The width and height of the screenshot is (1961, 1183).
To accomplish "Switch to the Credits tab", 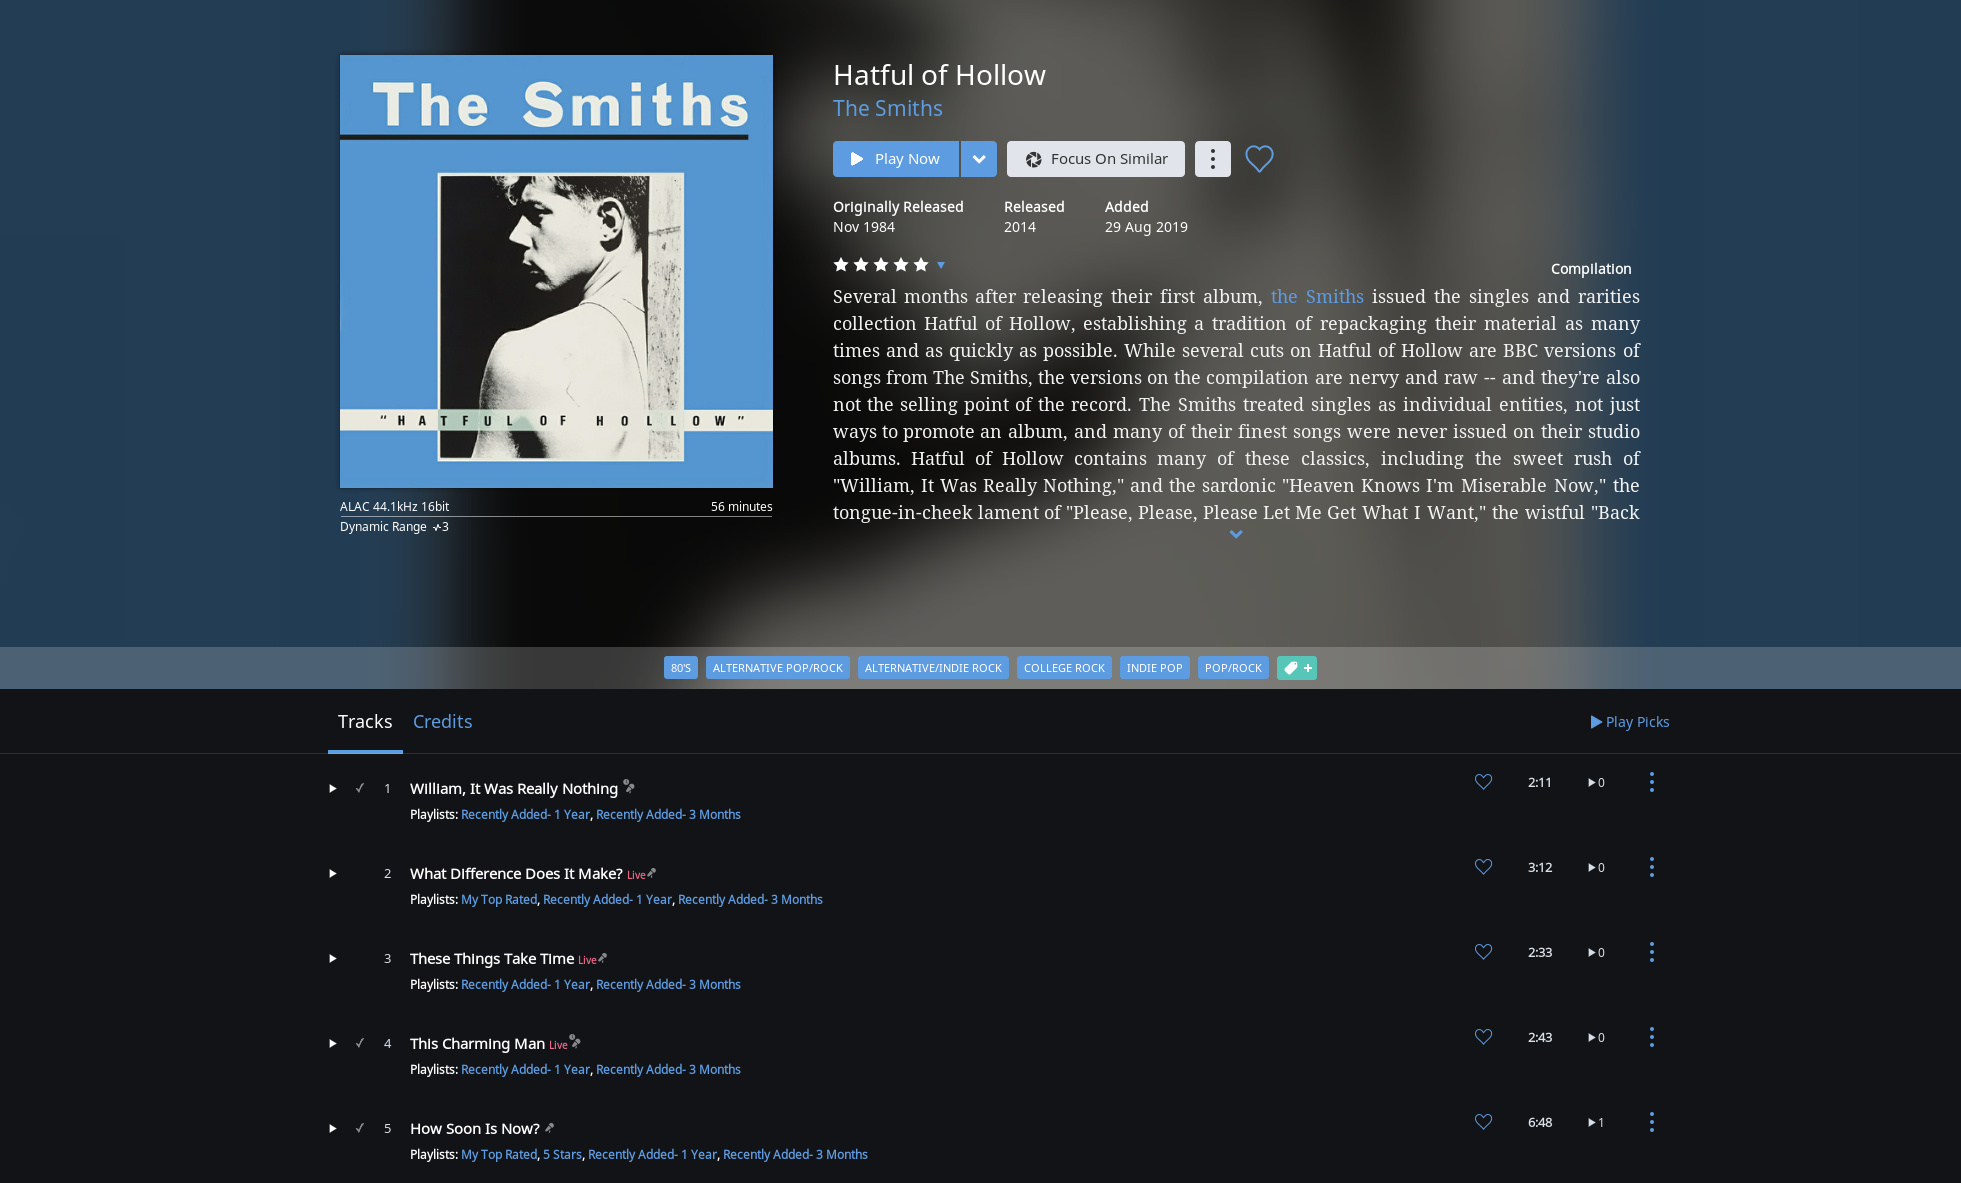I will click(x=442, y=722).
